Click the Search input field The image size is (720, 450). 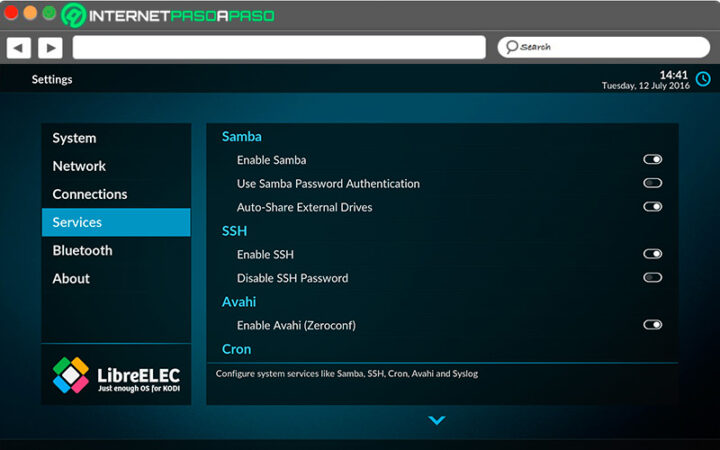pyautogui.click(x=604, y=47)
